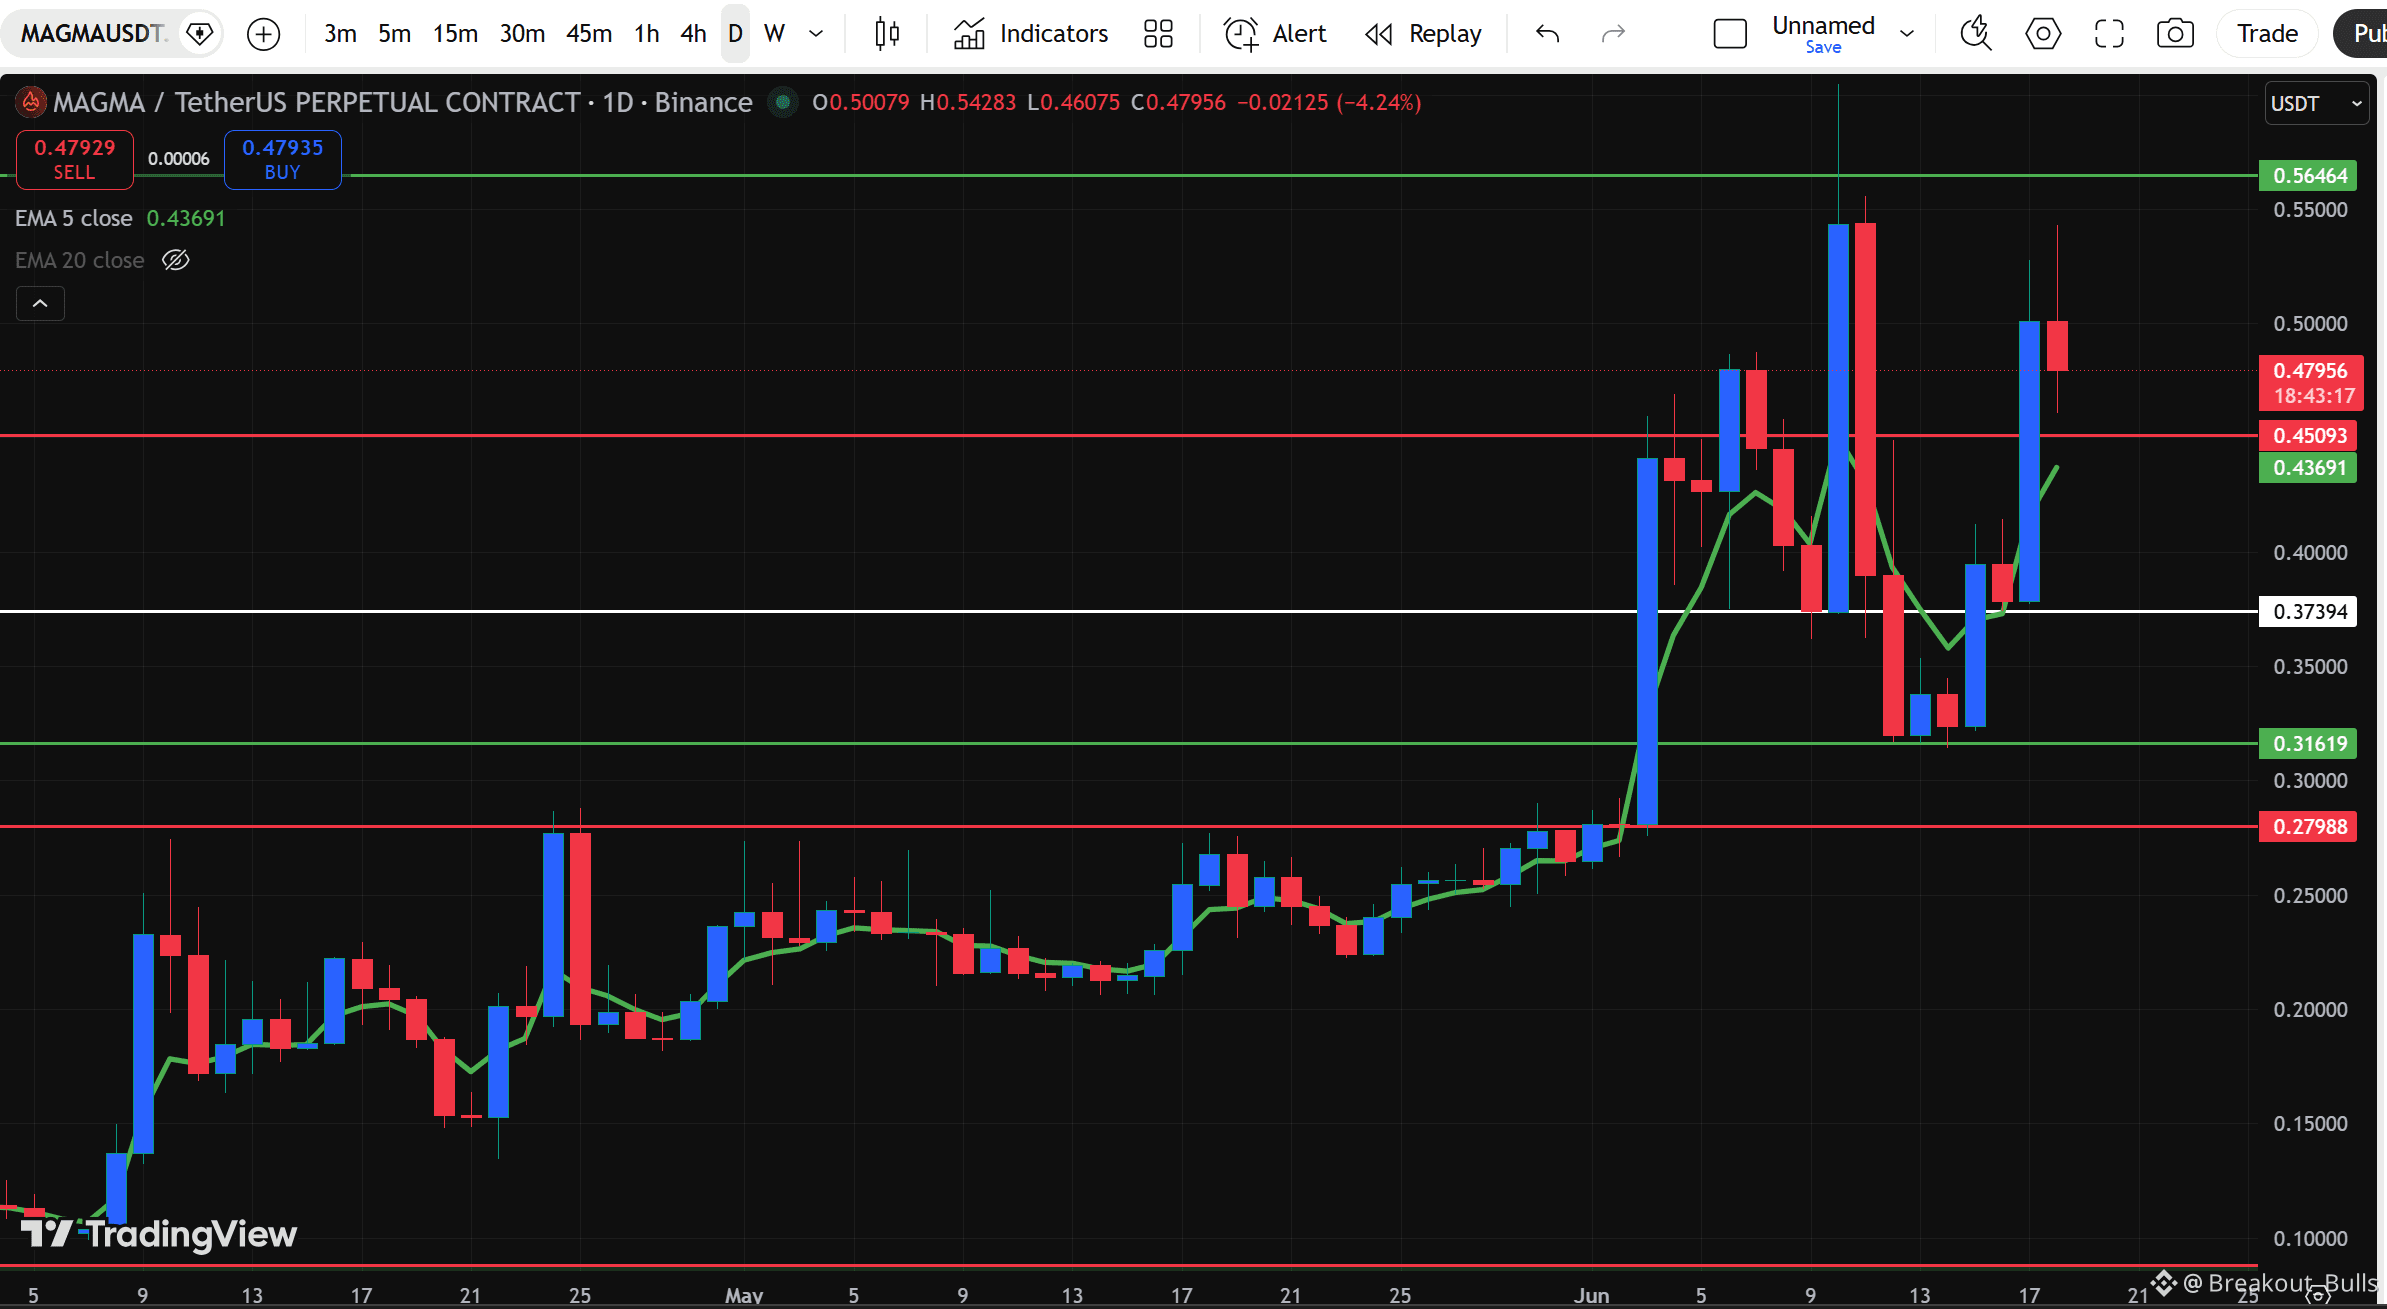2387x1309 pixels.
Task: Add symbol with the plus circle icon
Action: pos(263,35)
